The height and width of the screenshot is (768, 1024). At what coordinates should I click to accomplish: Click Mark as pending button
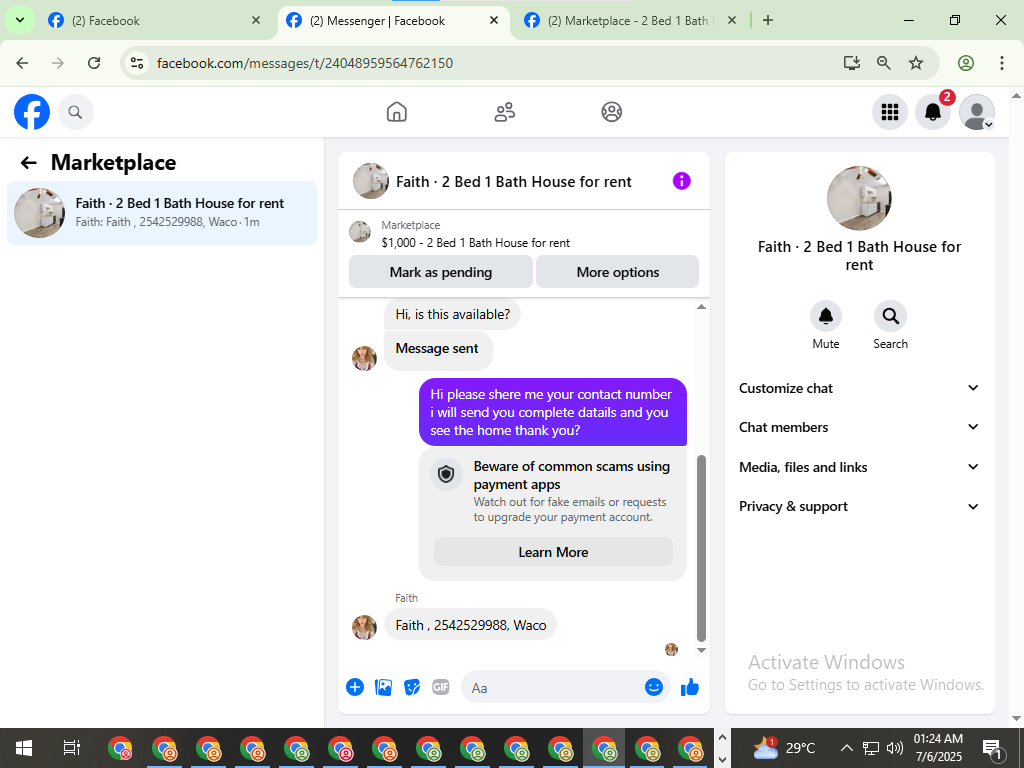(441, 272)
